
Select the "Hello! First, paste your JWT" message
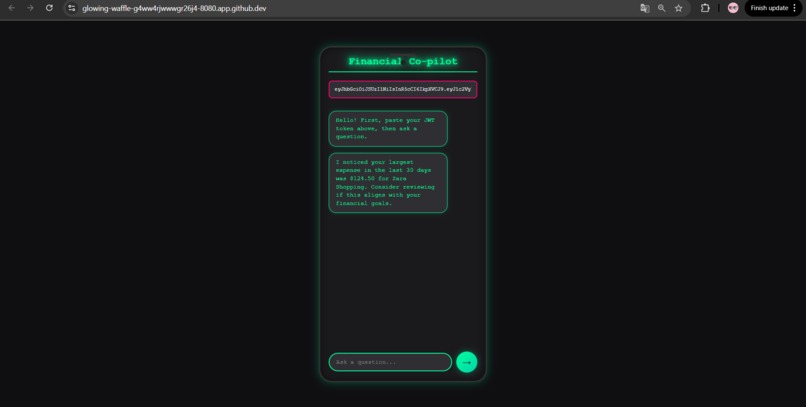388,128
